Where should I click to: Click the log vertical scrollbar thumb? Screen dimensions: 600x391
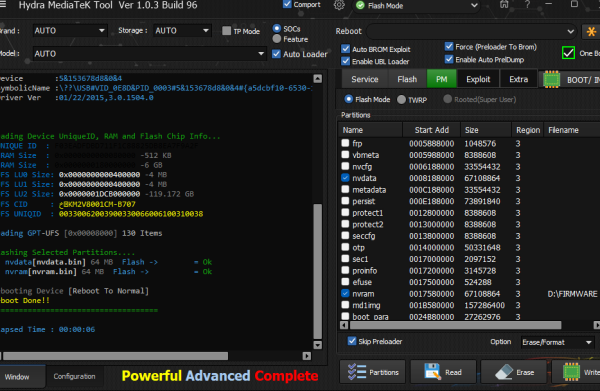(x=318, y=271)
